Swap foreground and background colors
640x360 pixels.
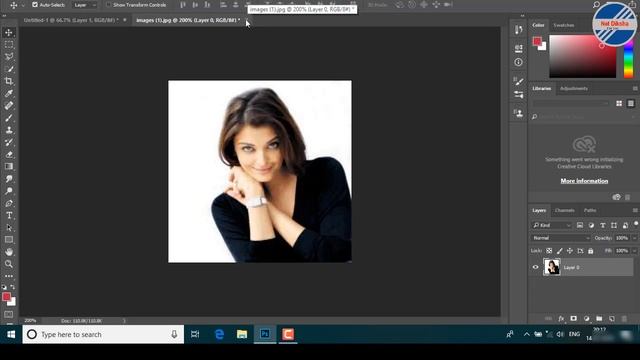click(x=13, y=287)
